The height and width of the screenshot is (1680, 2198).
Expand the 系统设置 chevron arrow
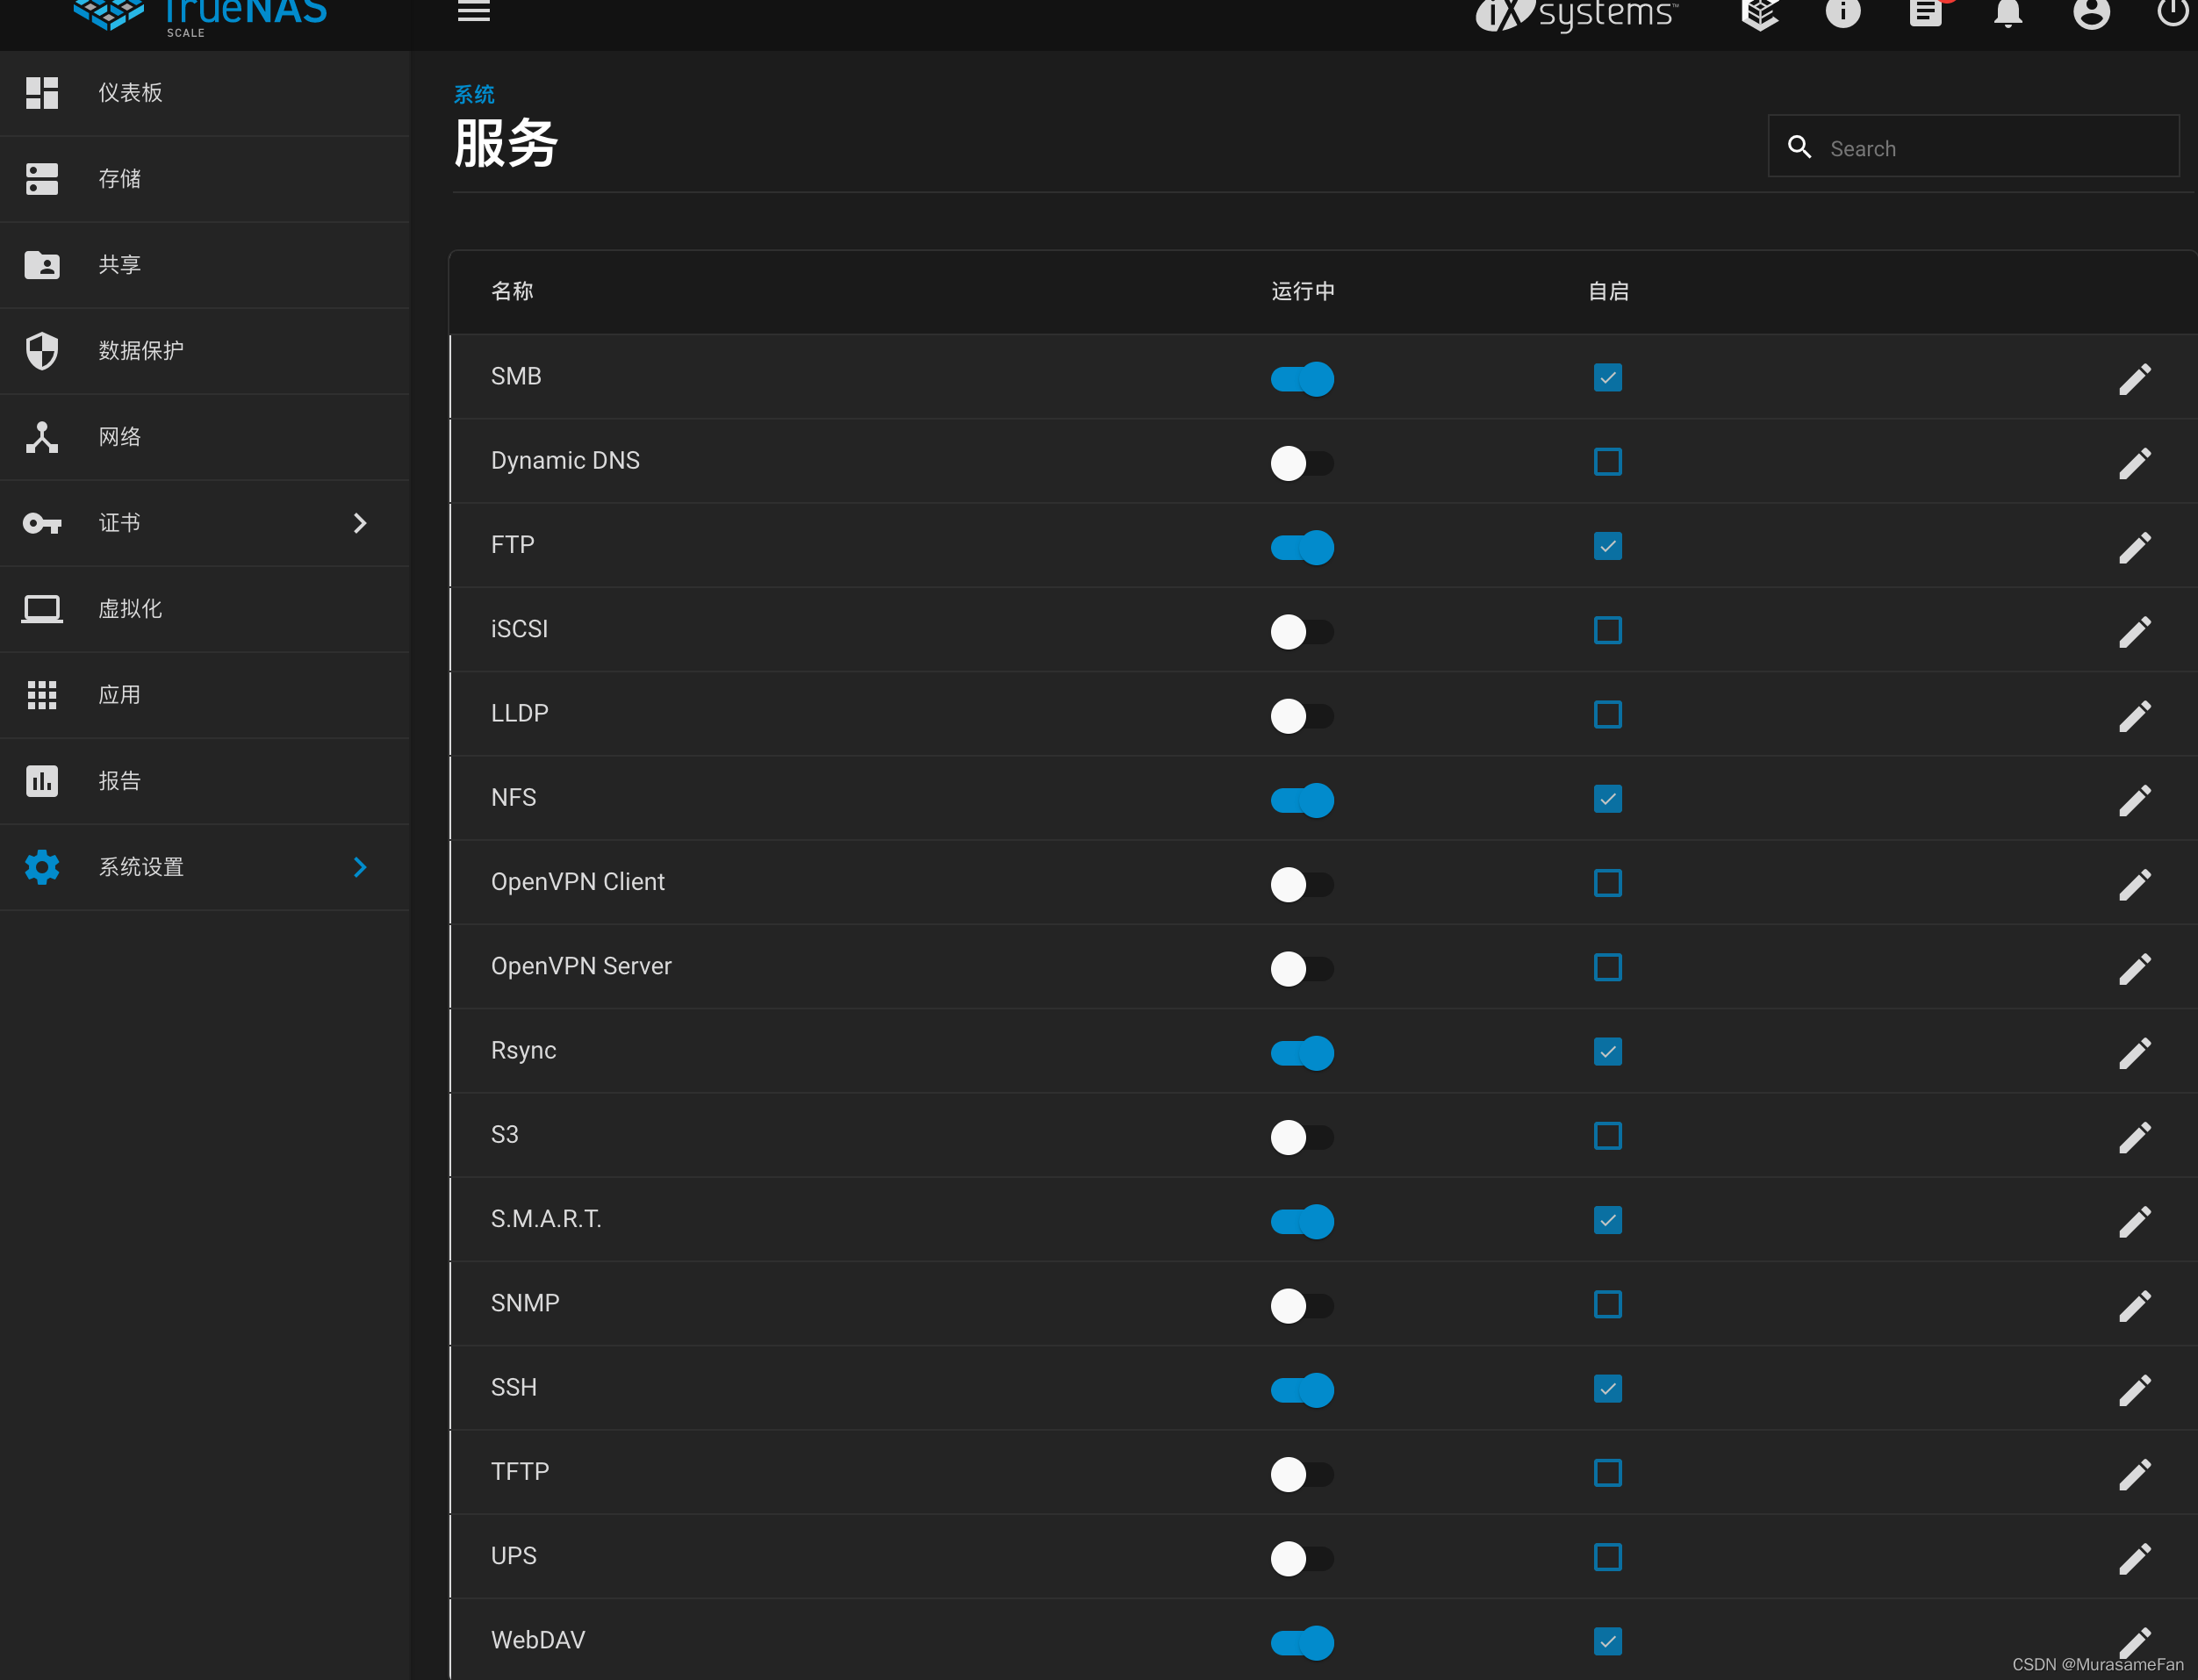point(360,867)
